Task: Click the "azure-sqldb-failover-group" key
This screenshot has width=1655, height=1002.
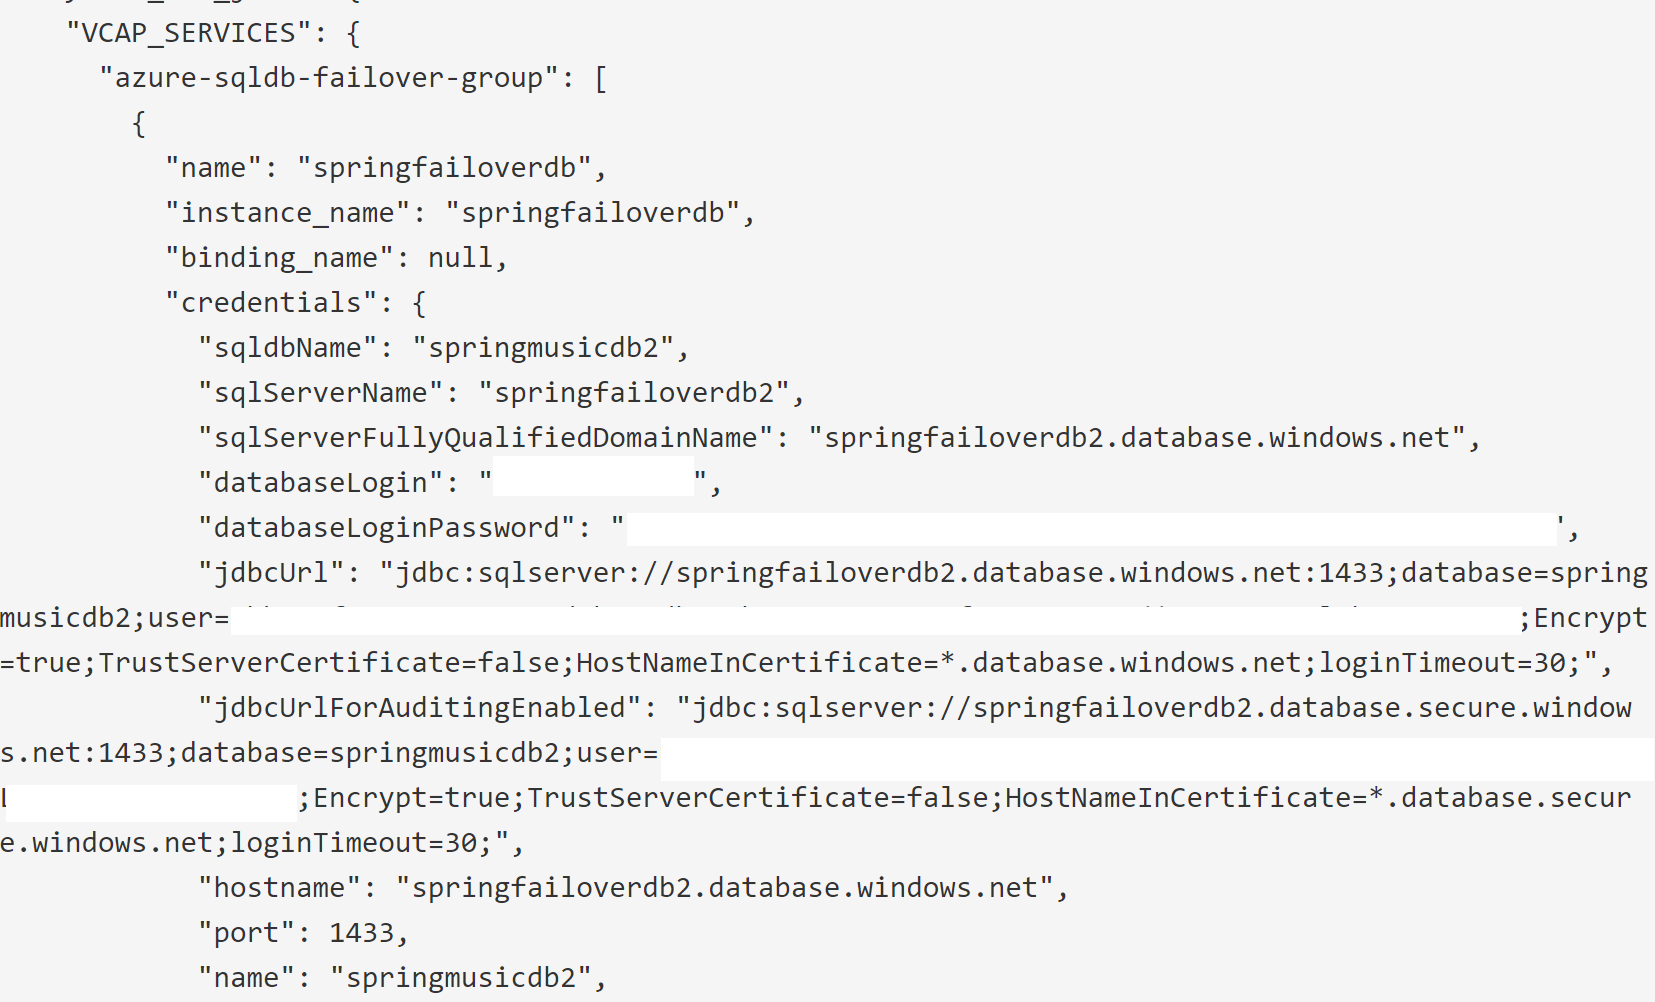Action: [x=329, y=78]
